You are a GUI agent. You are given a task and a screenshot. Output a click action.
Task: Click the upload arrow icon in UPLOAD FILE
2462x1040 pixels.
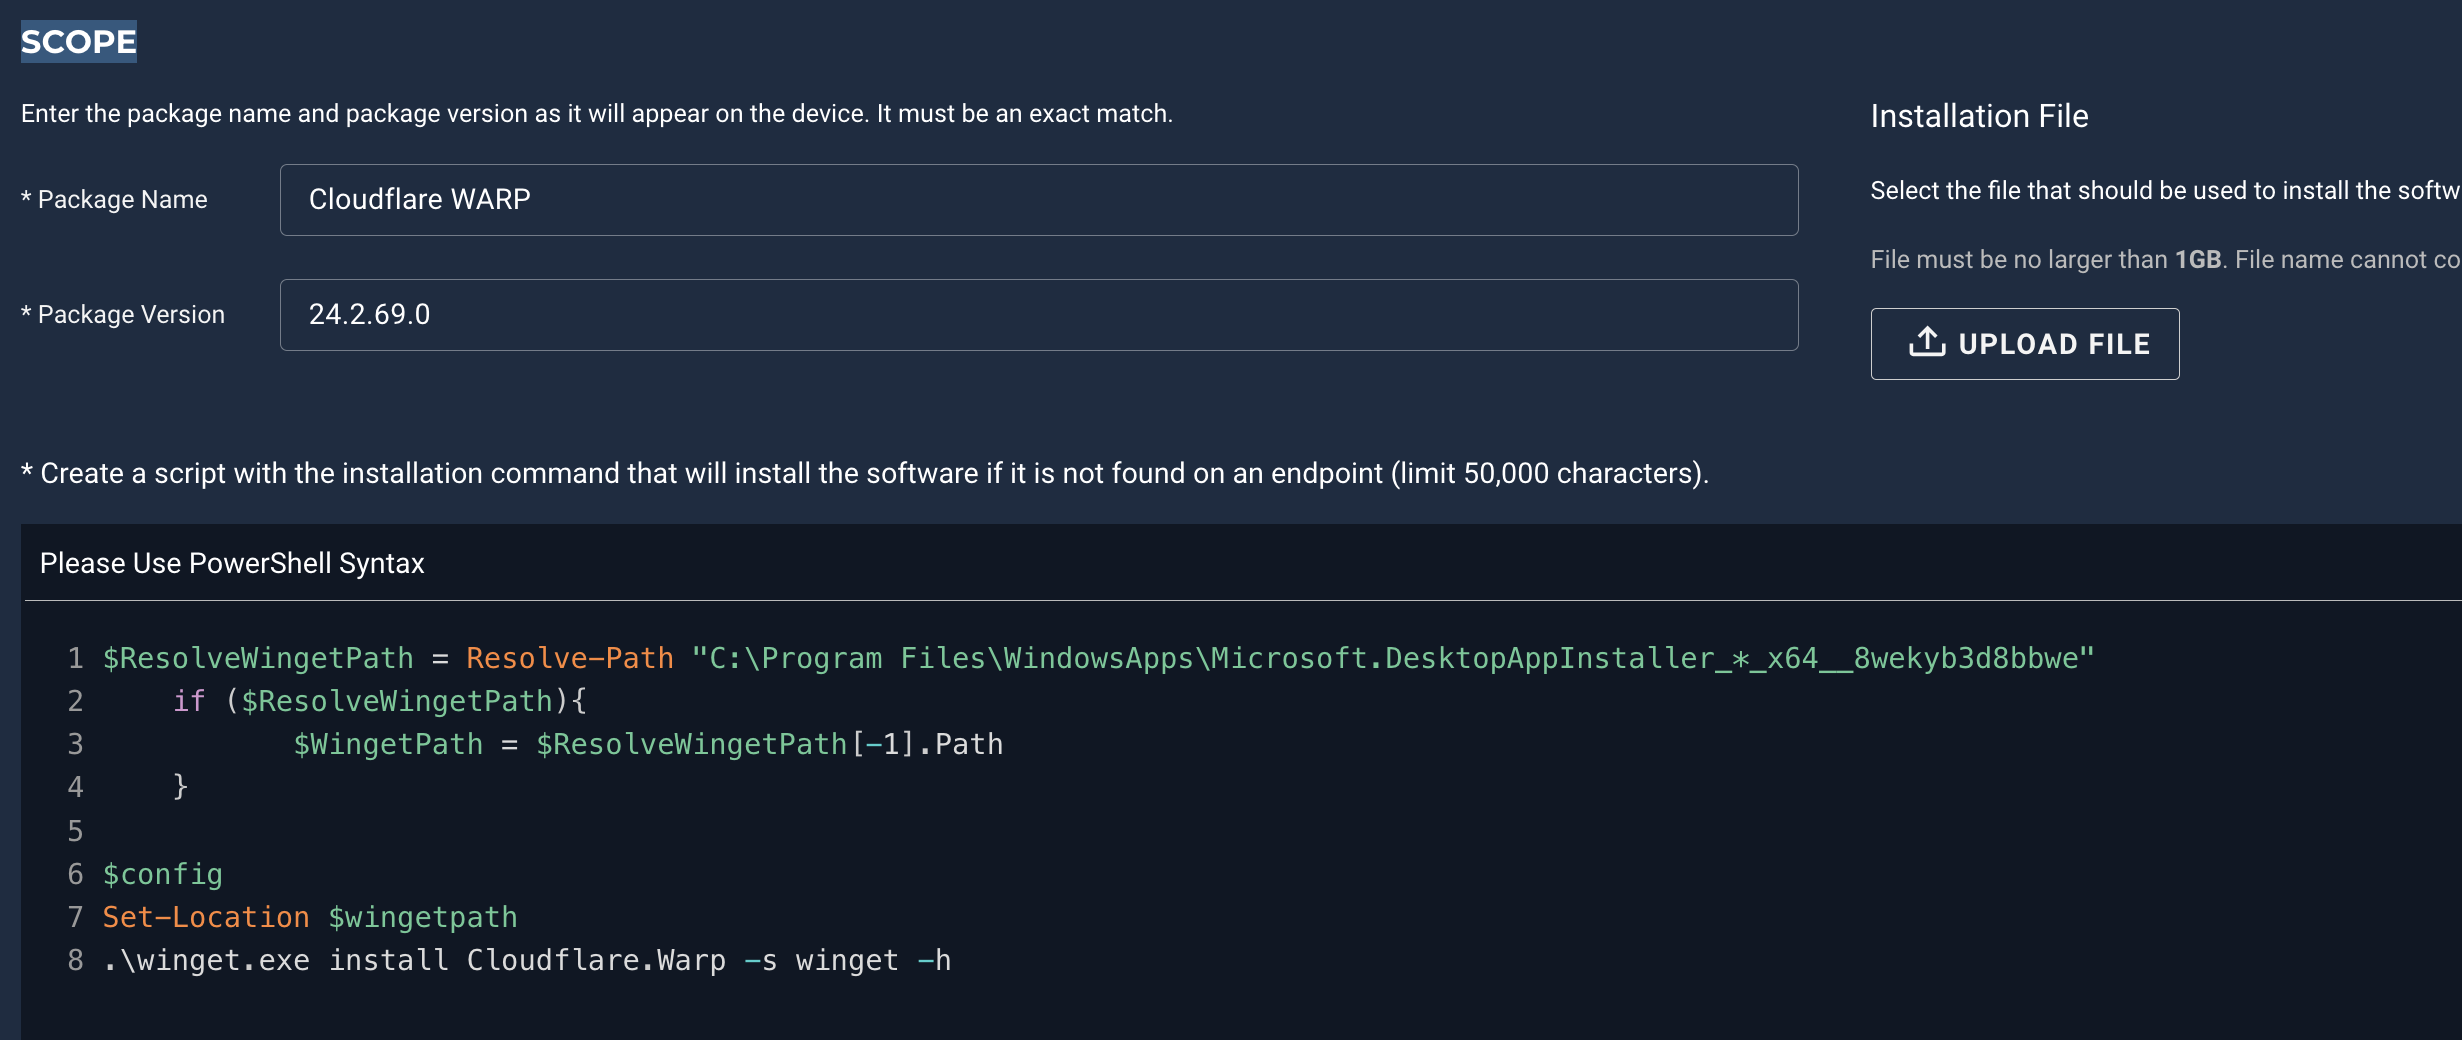click(x=1927, y=343)
